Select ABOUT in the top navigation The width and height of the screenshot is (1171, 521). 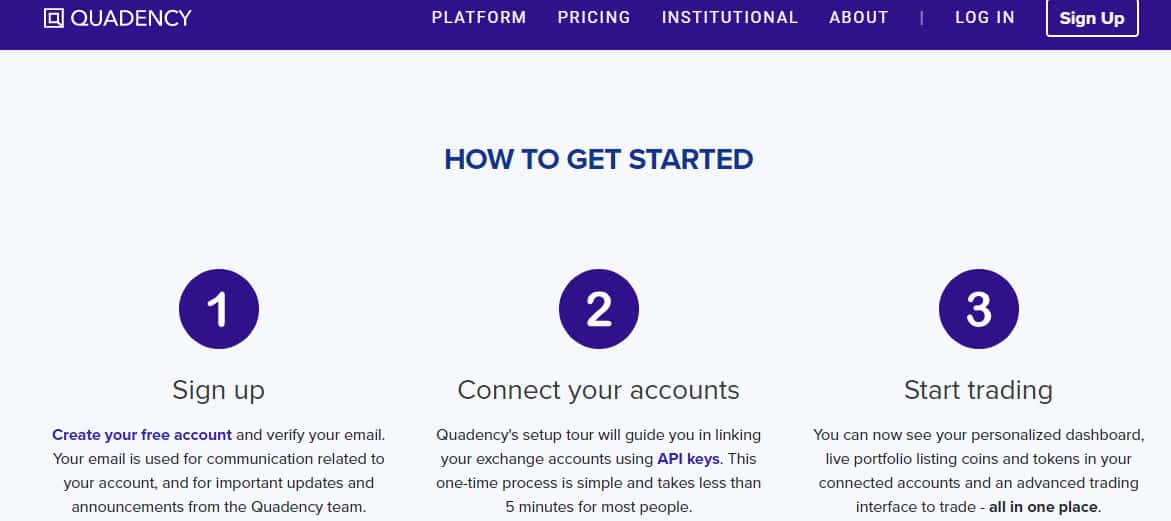click(859, 18)
